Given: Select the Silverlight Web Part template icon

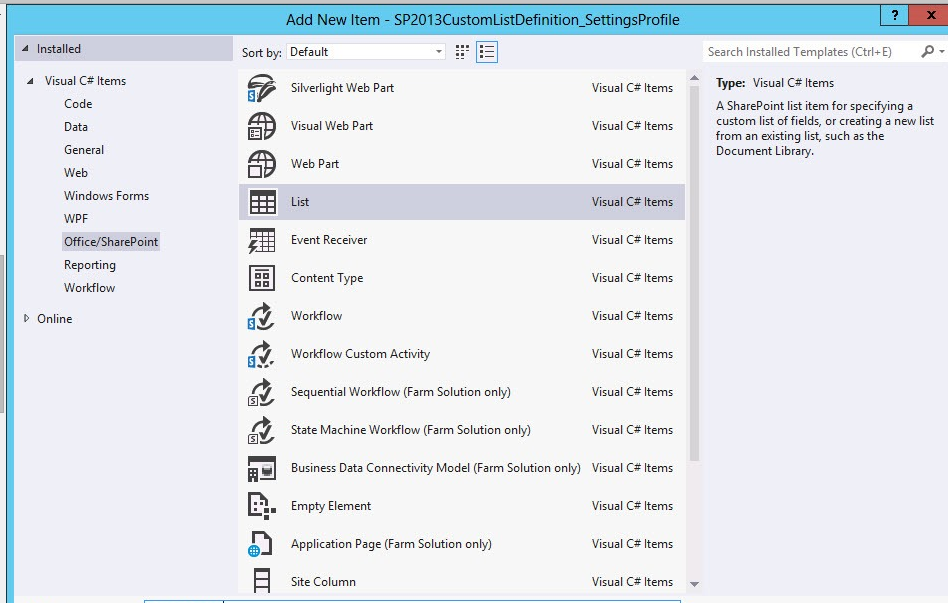Looking at the screenshot, I should tap(262, 88).
